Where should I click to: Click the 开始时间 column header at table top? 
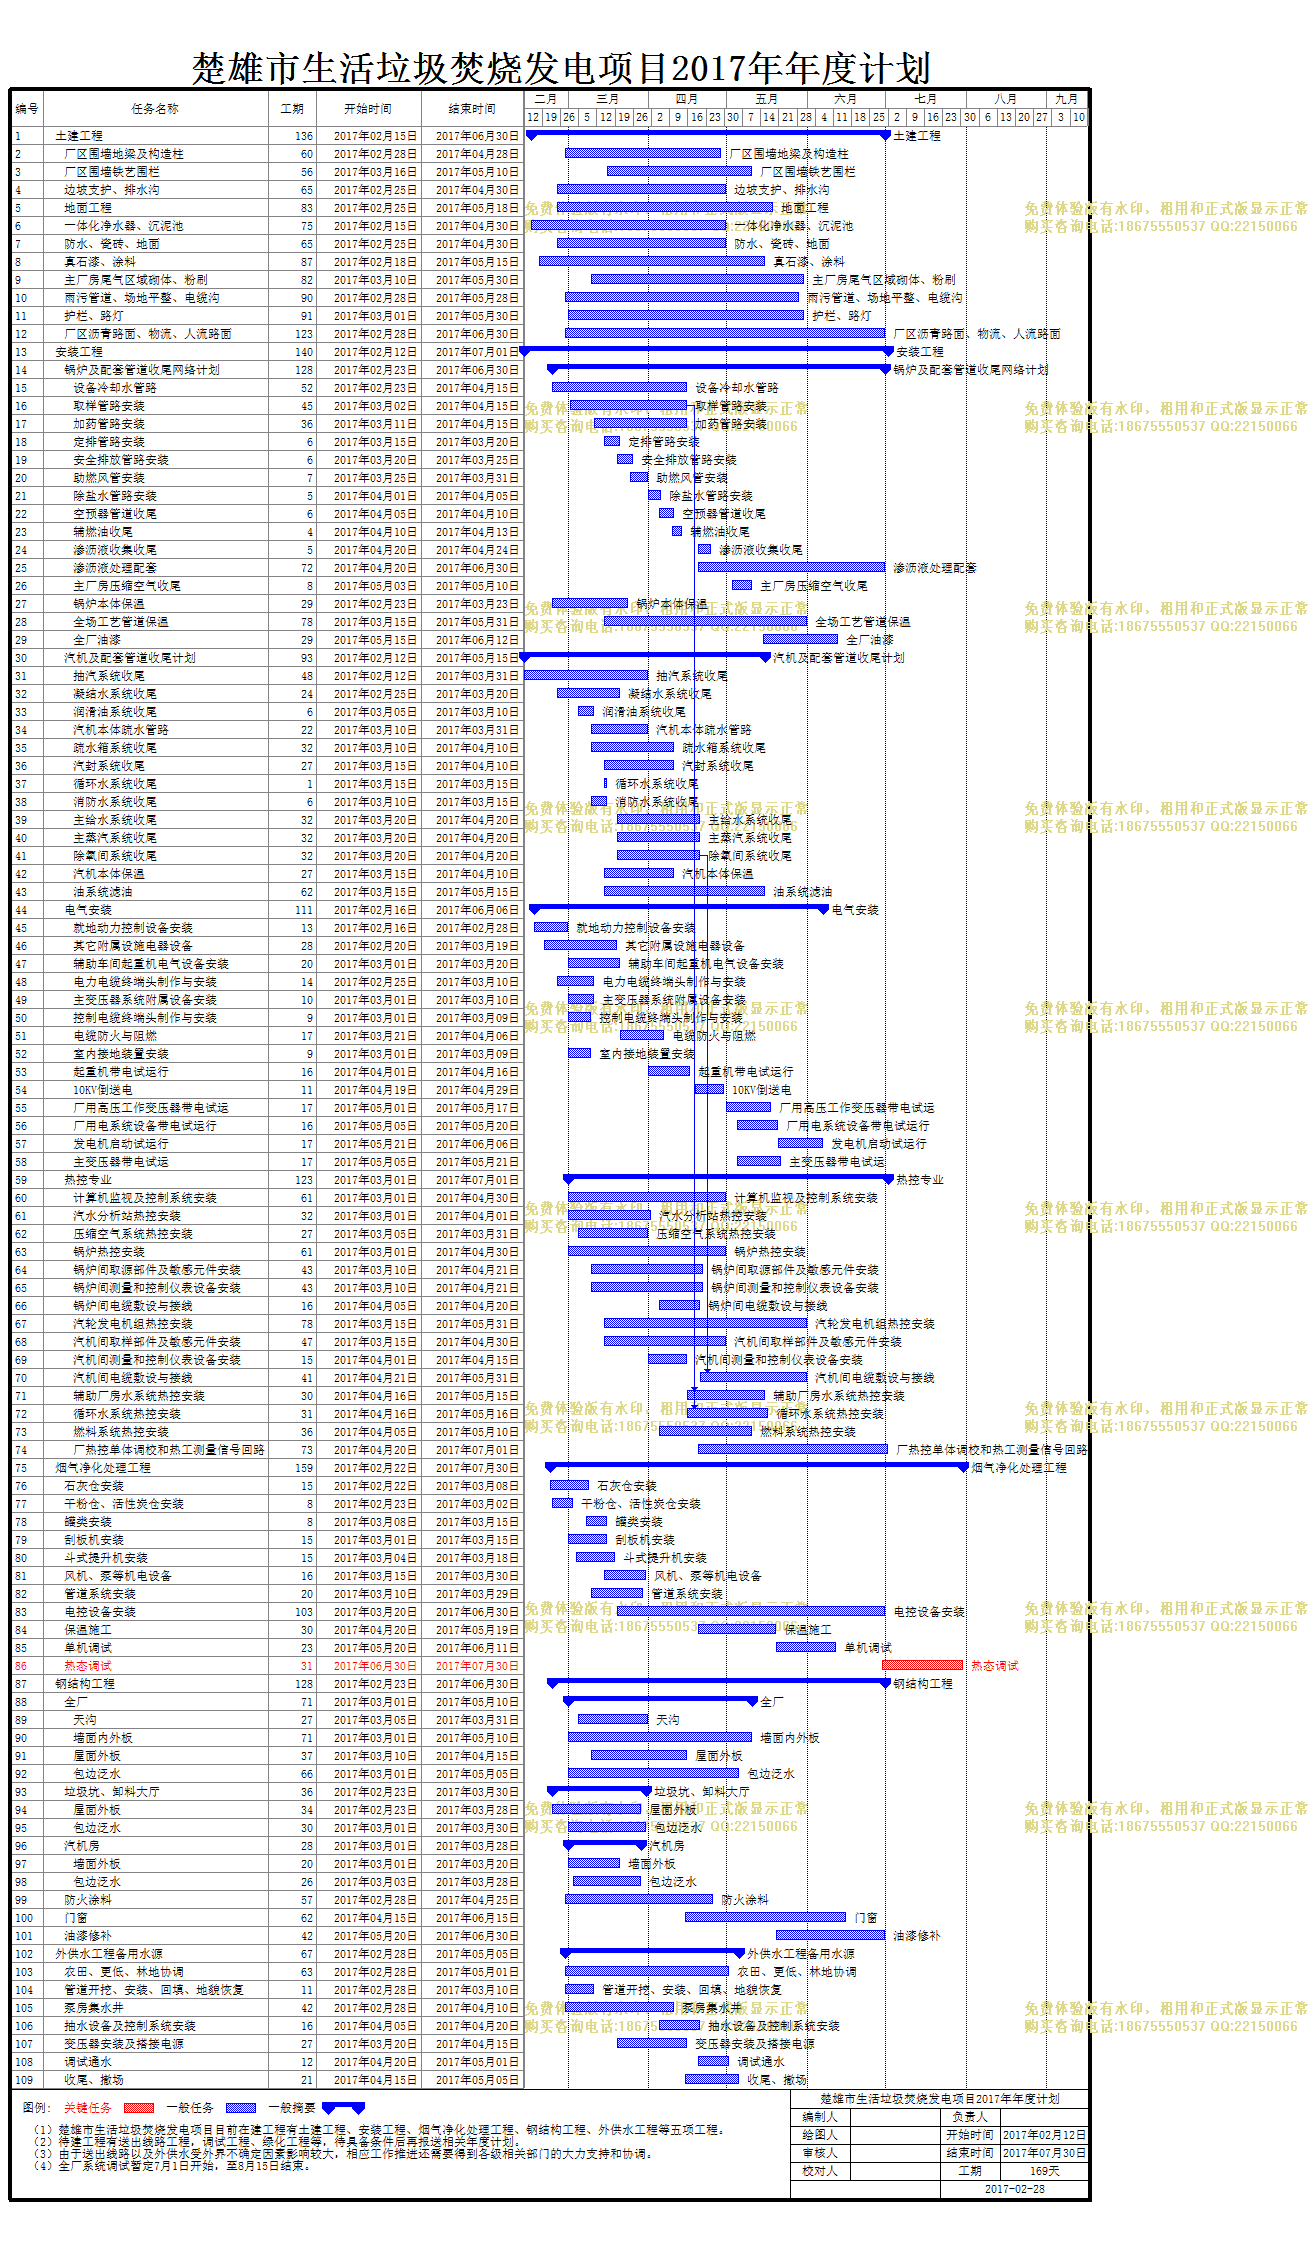tap(368, 109)
